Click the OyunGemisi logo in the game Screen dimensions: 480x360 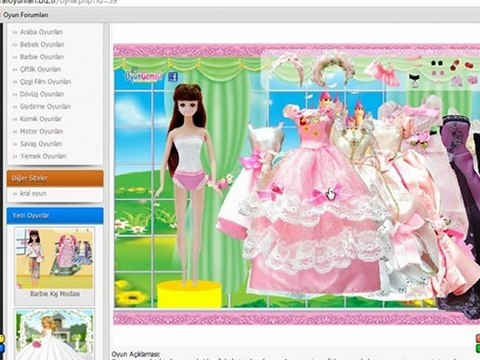coord(144,76)
